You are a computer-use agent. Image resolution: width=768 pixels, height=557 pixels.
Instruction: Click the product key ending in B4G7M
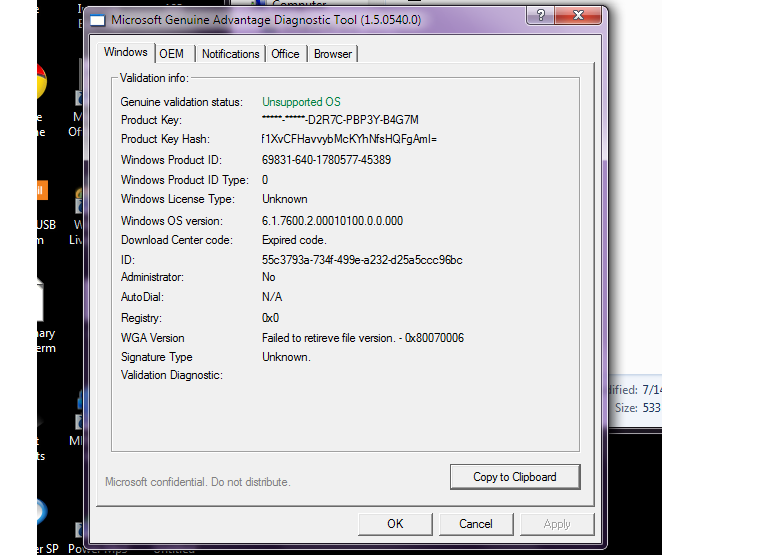tap(340, 120)
